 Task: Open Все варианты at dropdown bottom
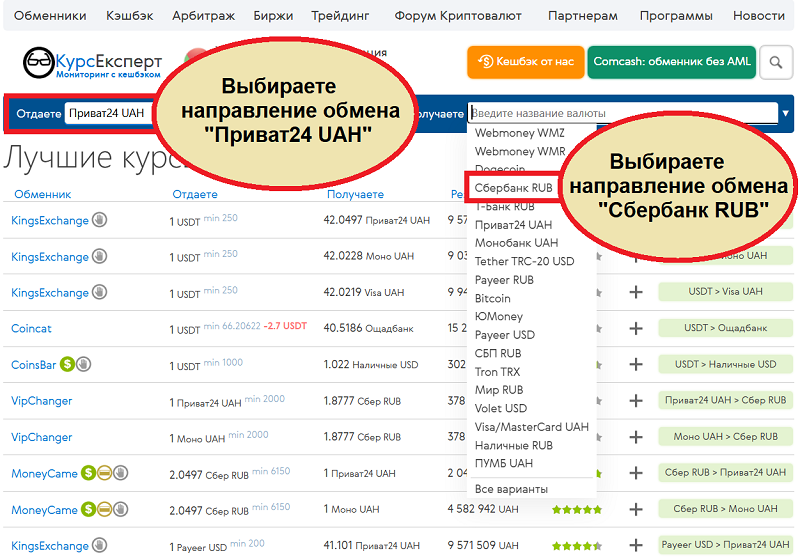511,489
